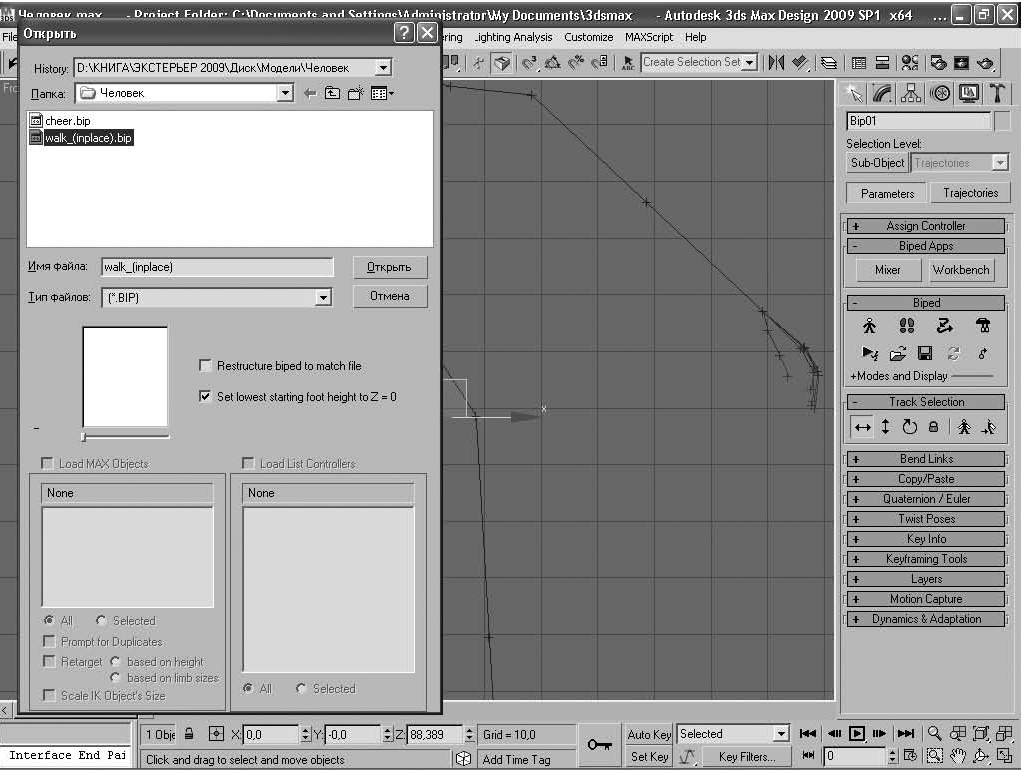Select cheer.bip in the file list
The width and height of the screenshot is (1021, 770).
[68, 121]
